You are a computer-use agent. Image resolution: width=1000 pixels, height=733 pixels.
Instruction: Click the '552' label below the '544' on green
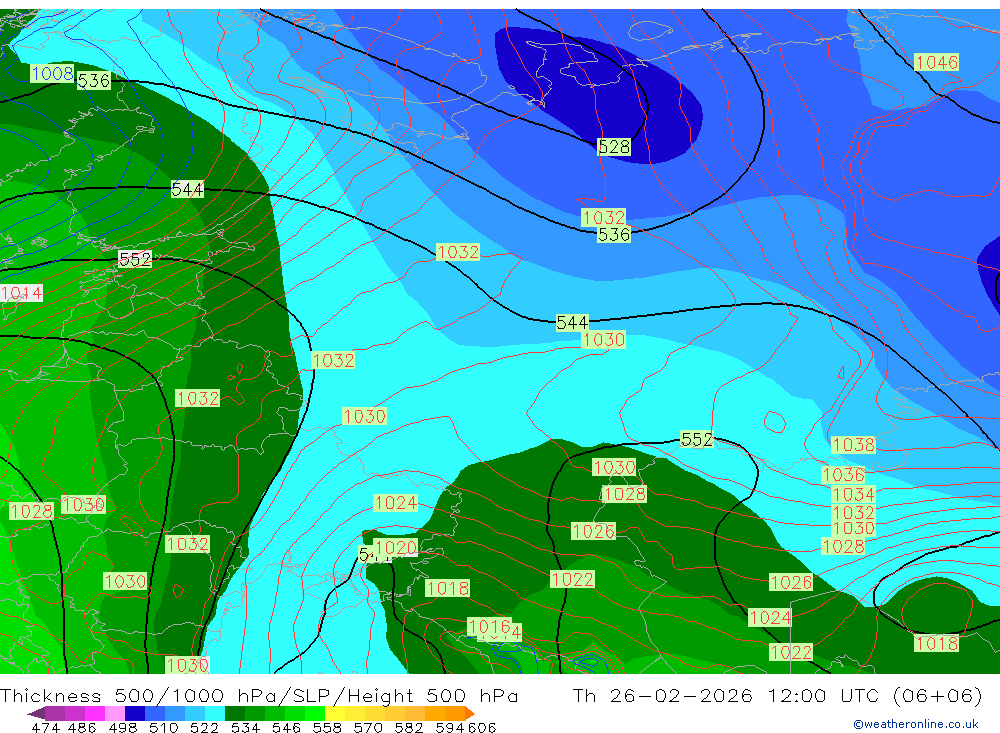(x=135, y=259)
